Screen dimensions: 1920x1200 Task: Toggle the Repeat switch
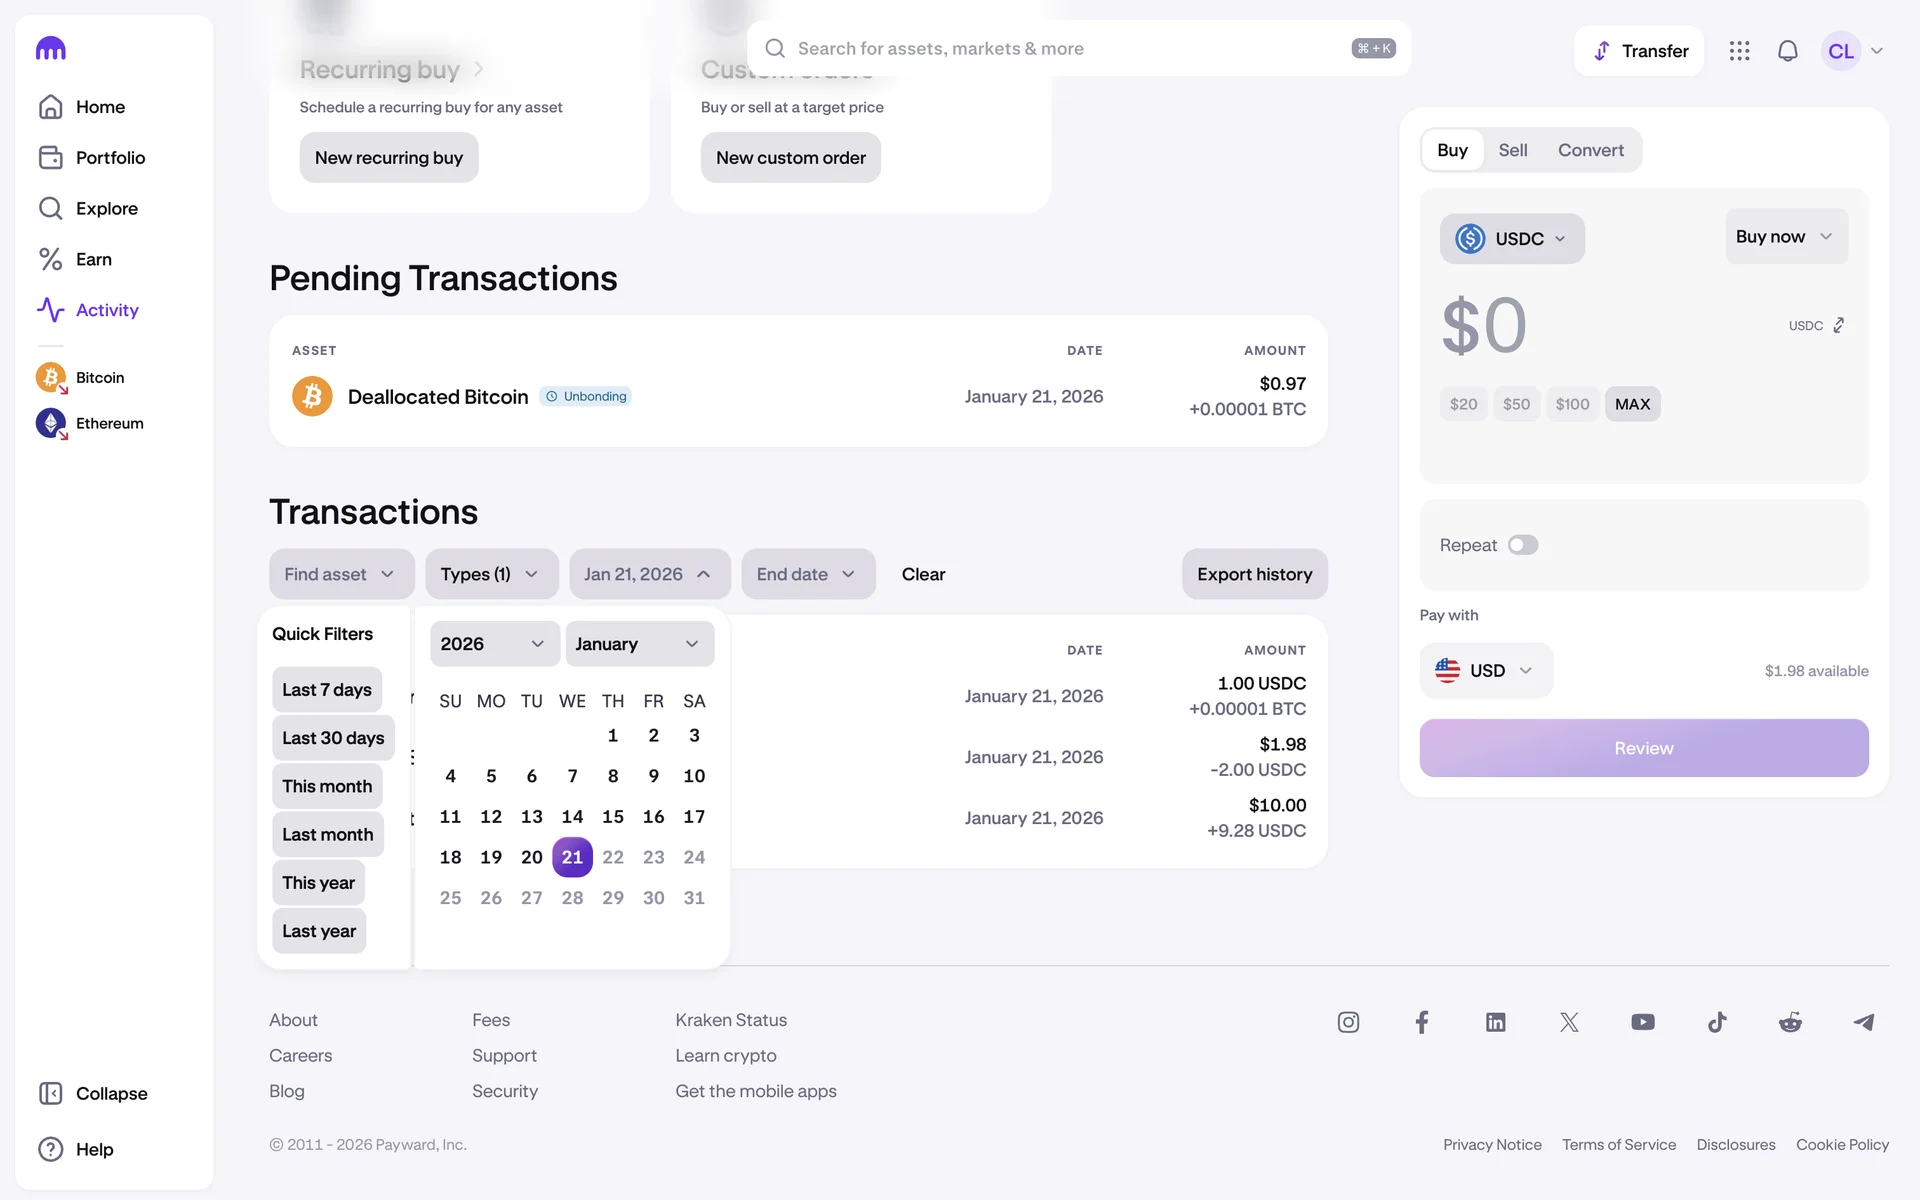(x=1522, y=545)
